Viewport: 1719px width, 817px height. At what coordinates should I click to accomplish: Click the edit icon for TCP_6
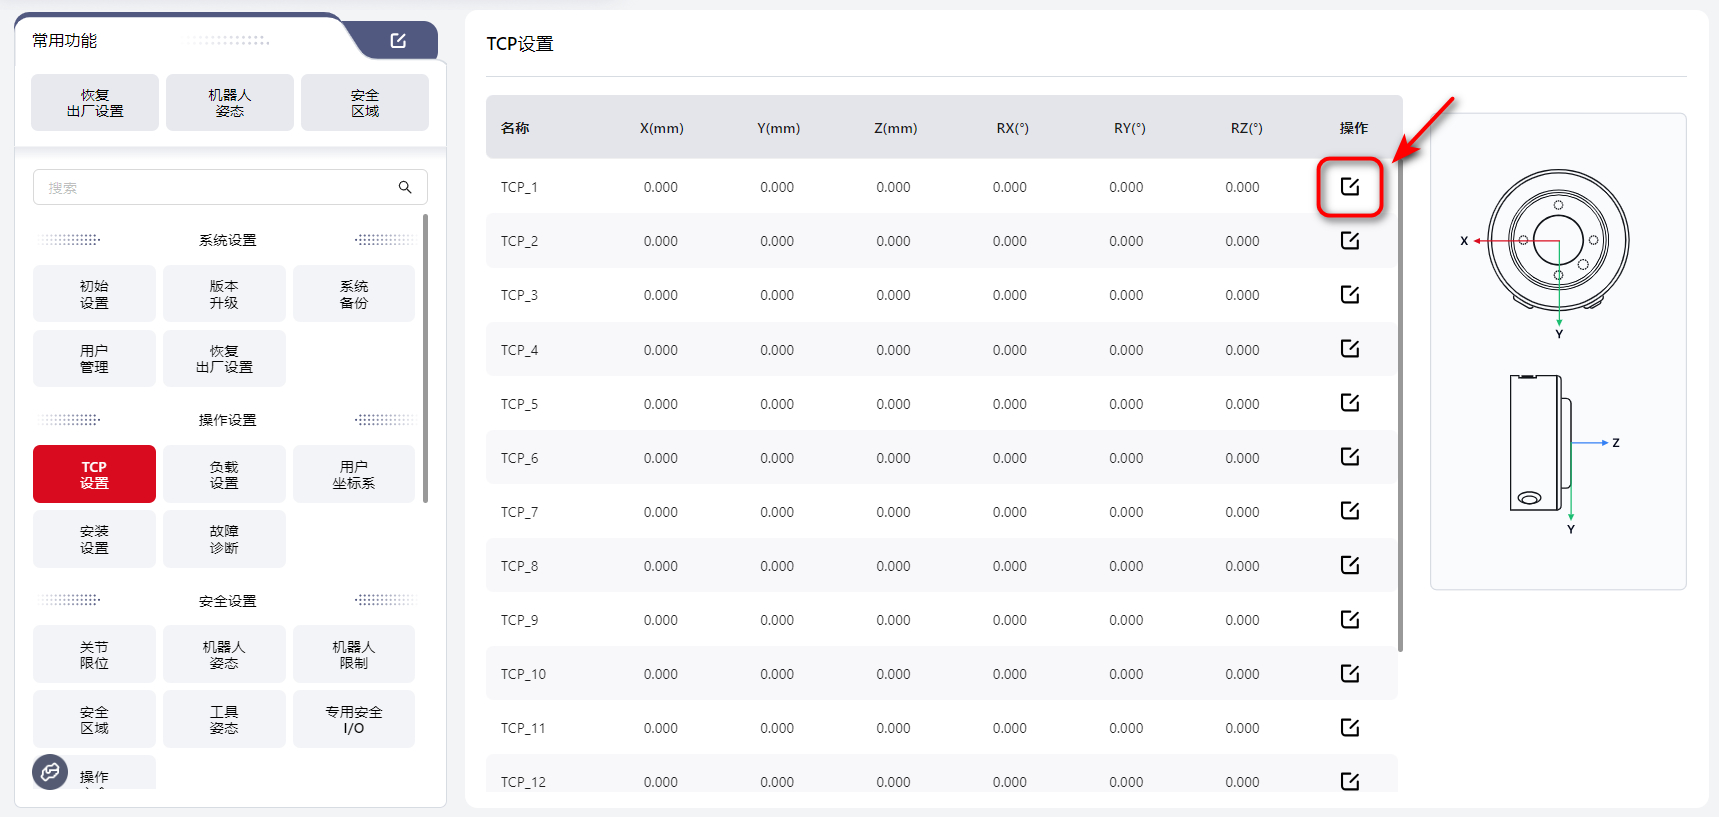pos(1349,457)
